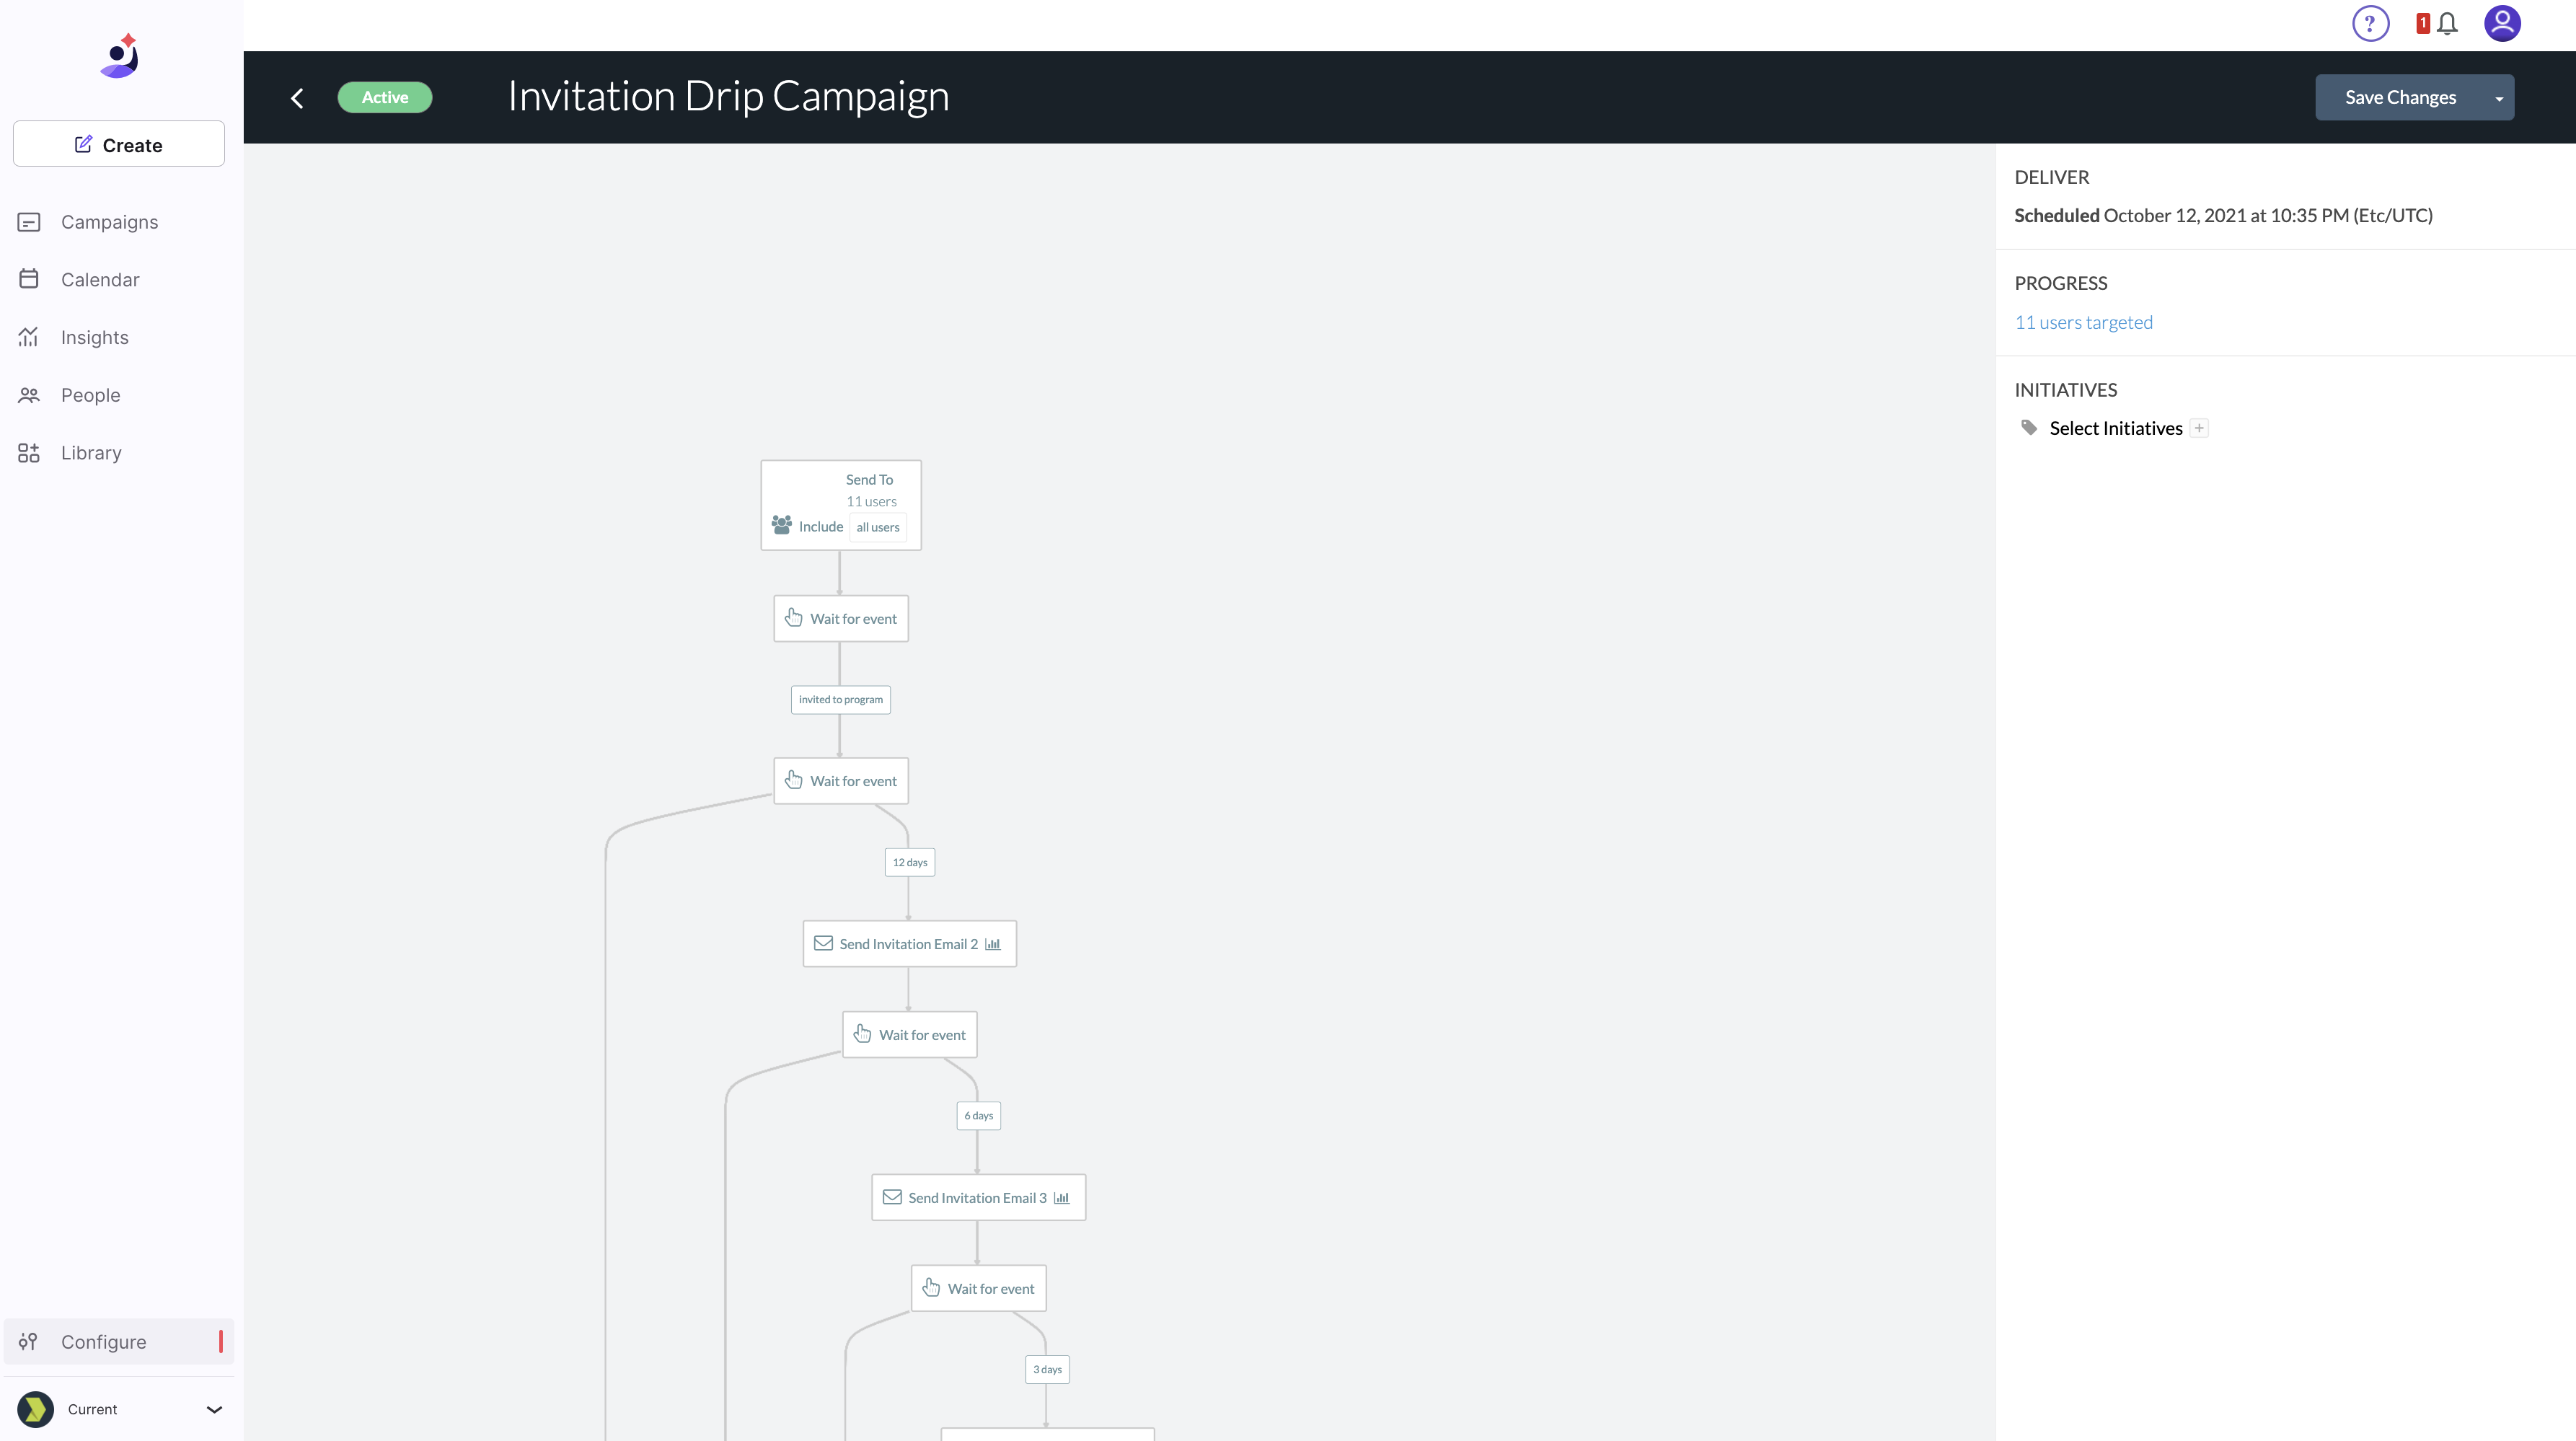The height and width of the screenshot is (1441, 2576).
Task: Go back using the back arrow
Action: [297, 98]
